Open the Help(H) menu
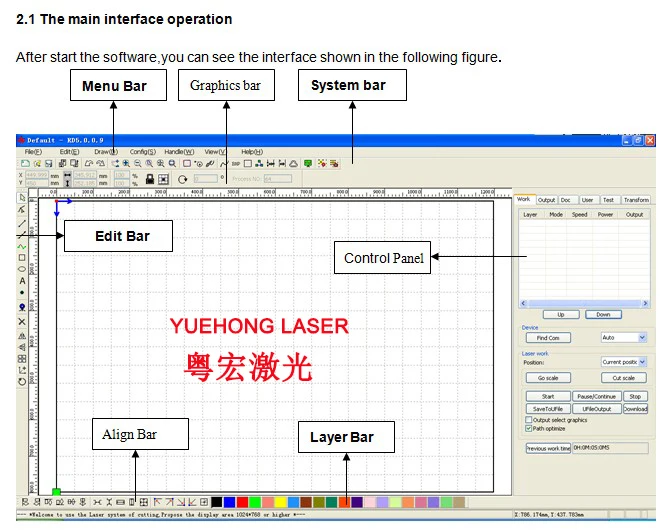This screenshot has width=665, height=530. 252,152
